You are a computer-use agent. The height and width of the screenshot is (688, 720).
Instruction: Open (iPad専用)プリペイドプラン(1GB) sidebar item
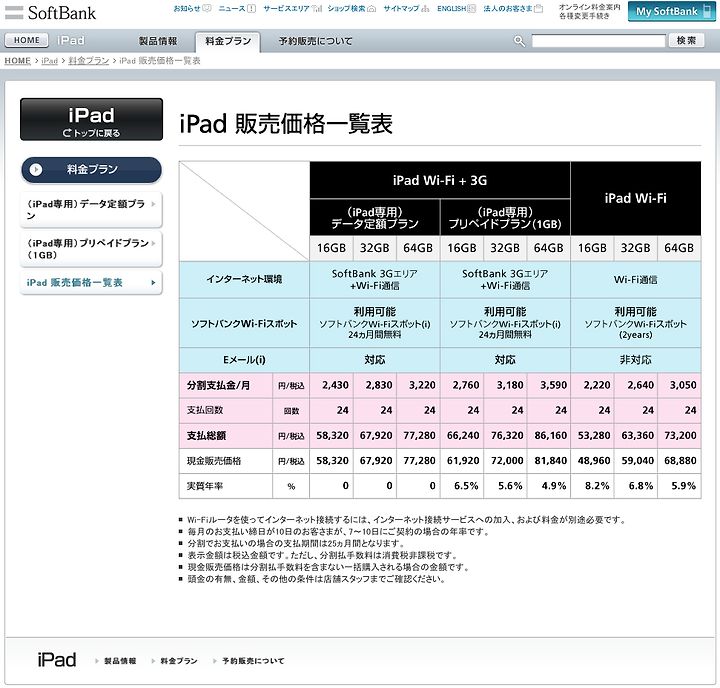pos(91,248)
